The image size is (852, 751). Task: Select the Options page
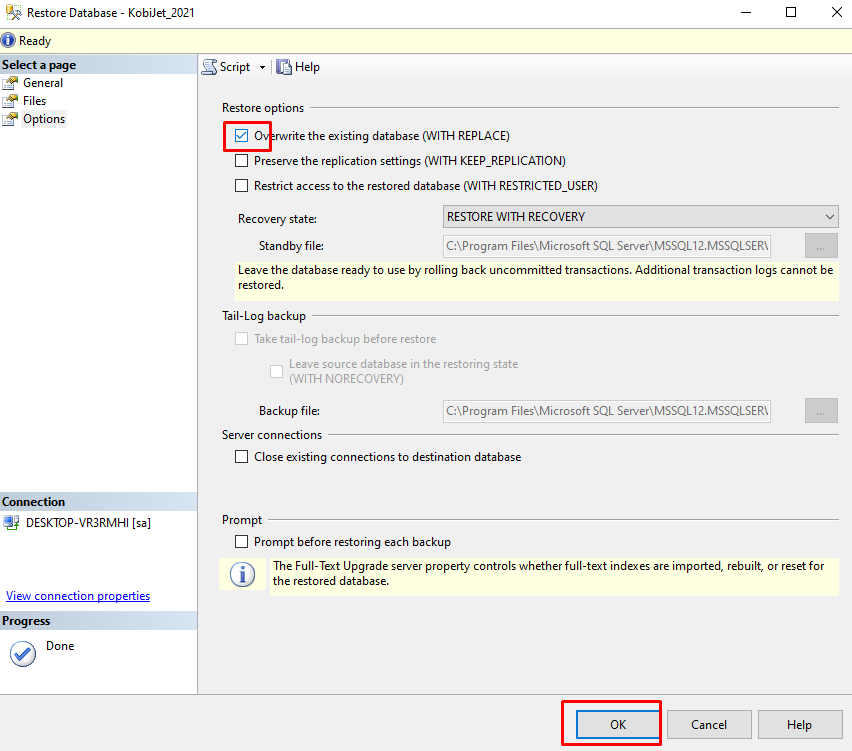[44, 118]
